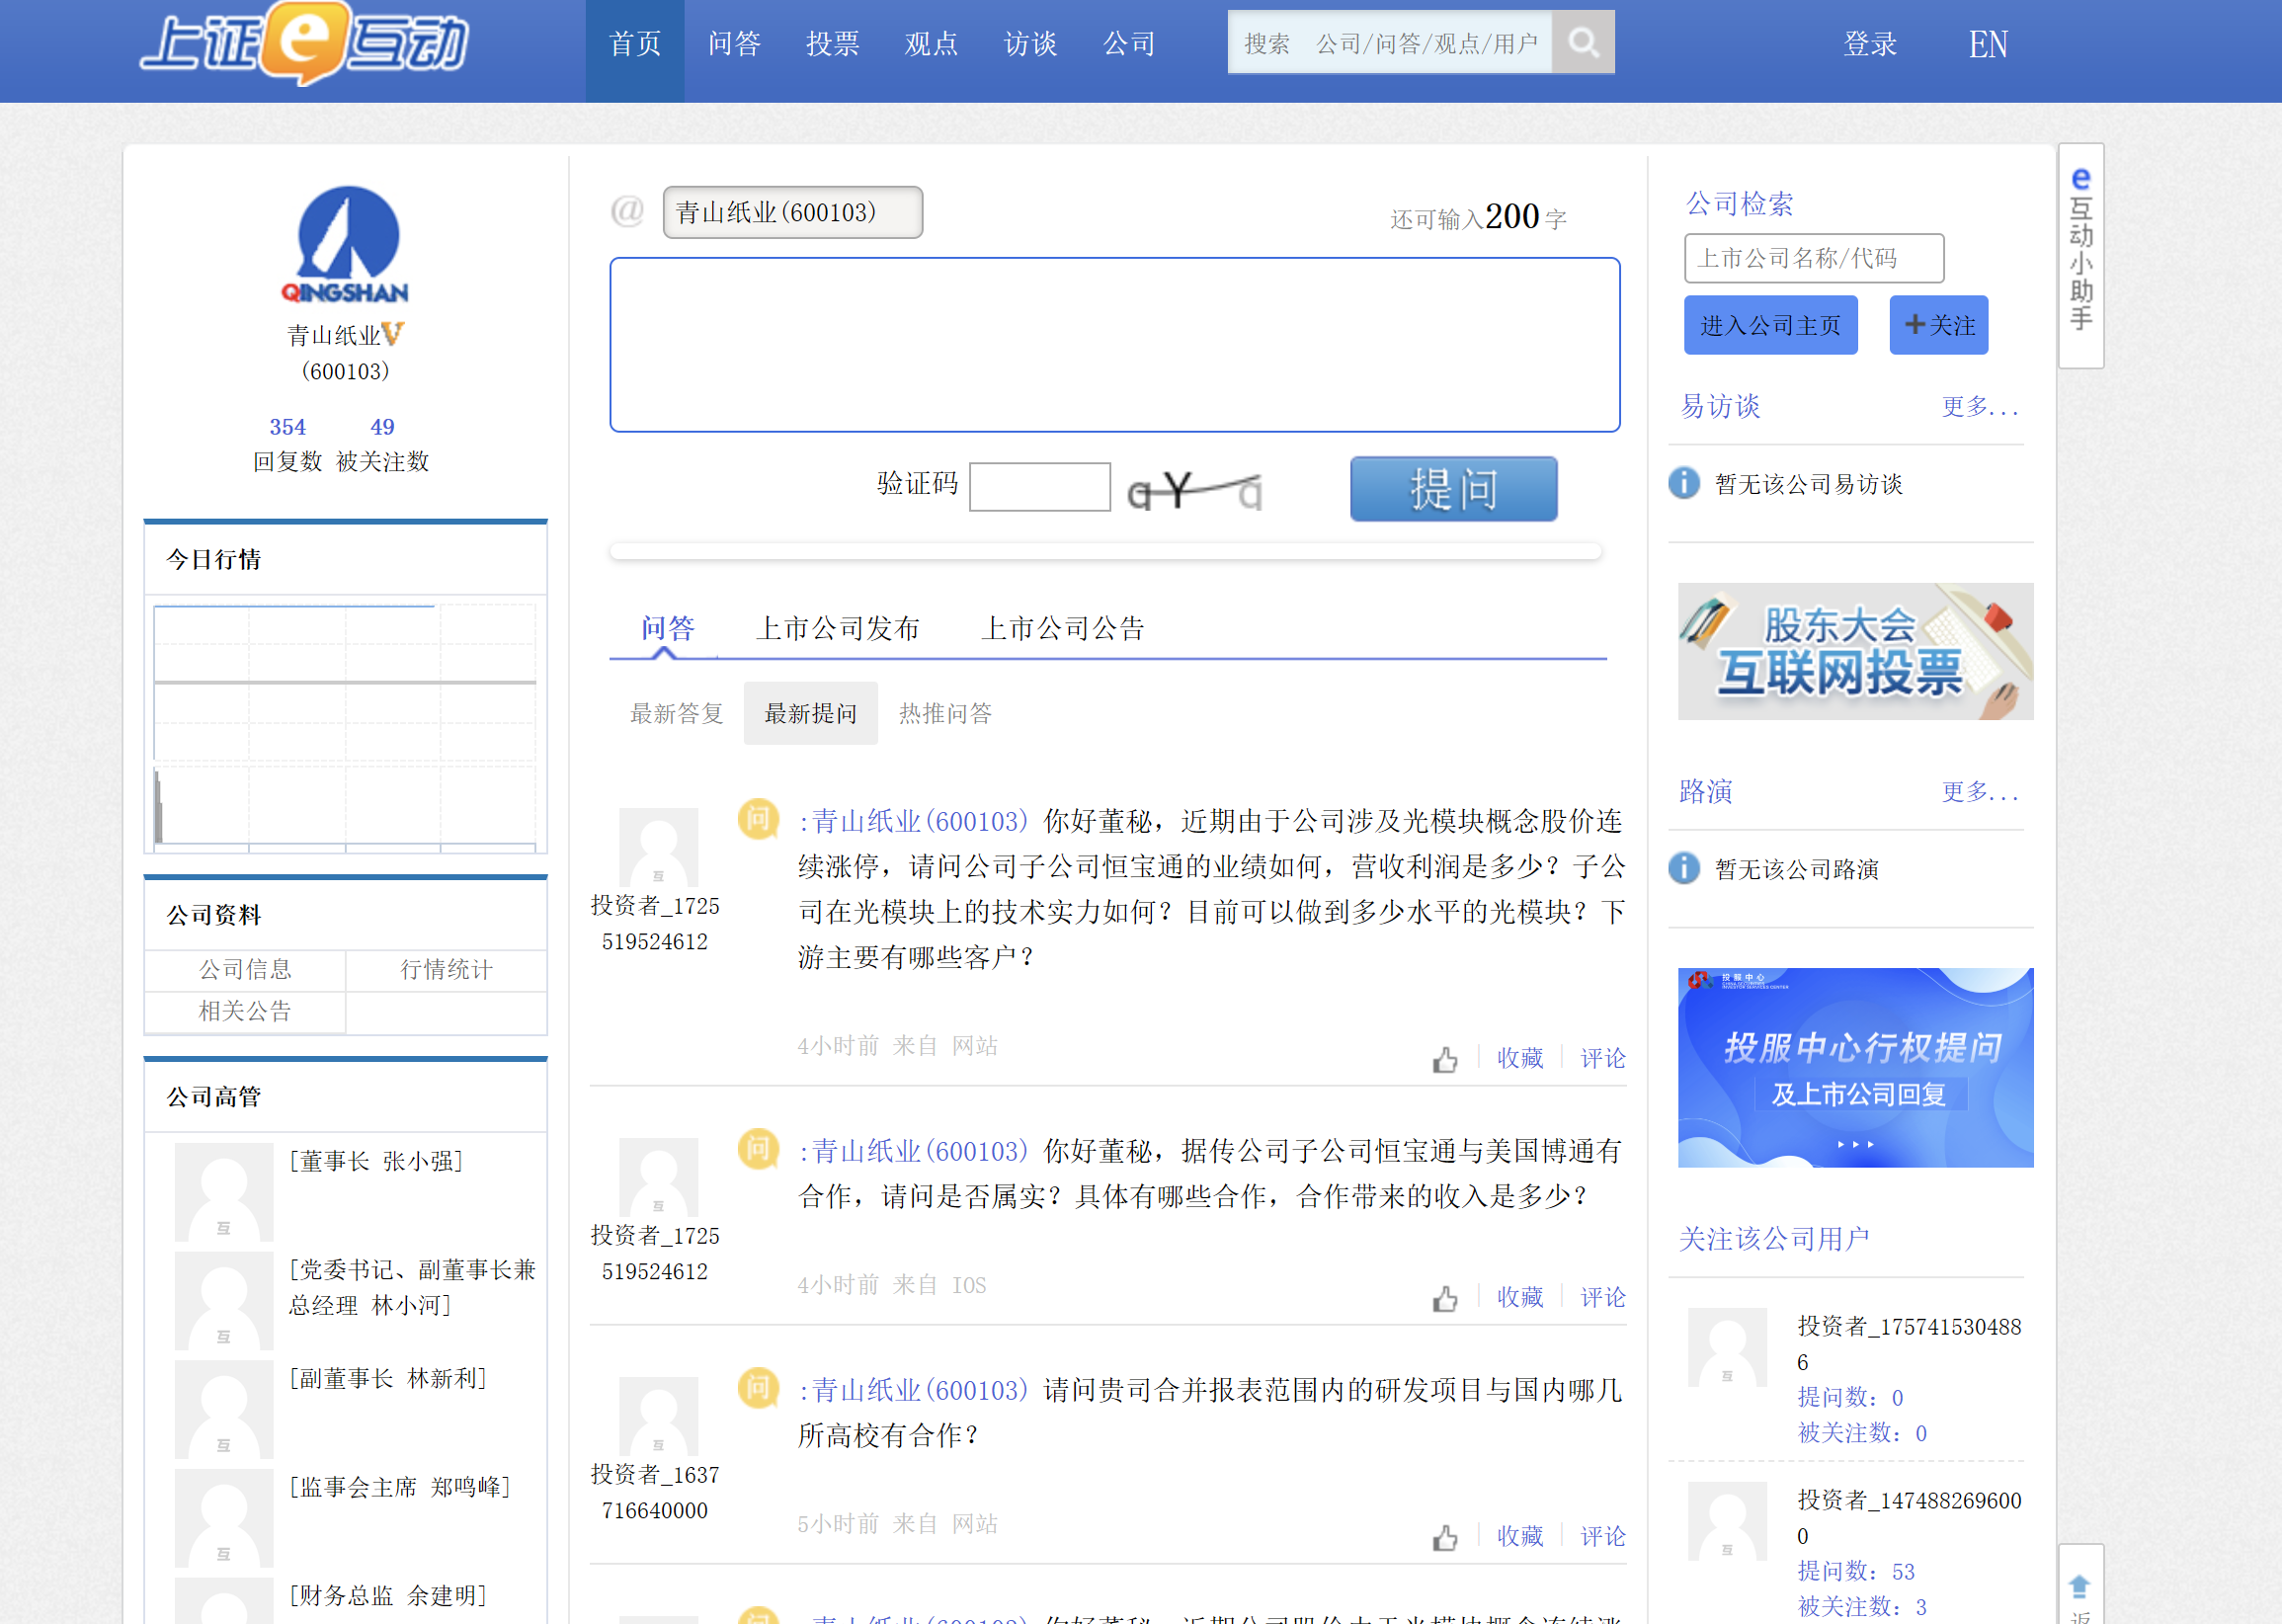2282x1624 pixels.
Task: Open the 访谈 navigation menu item
Action: pos(1030,44)
